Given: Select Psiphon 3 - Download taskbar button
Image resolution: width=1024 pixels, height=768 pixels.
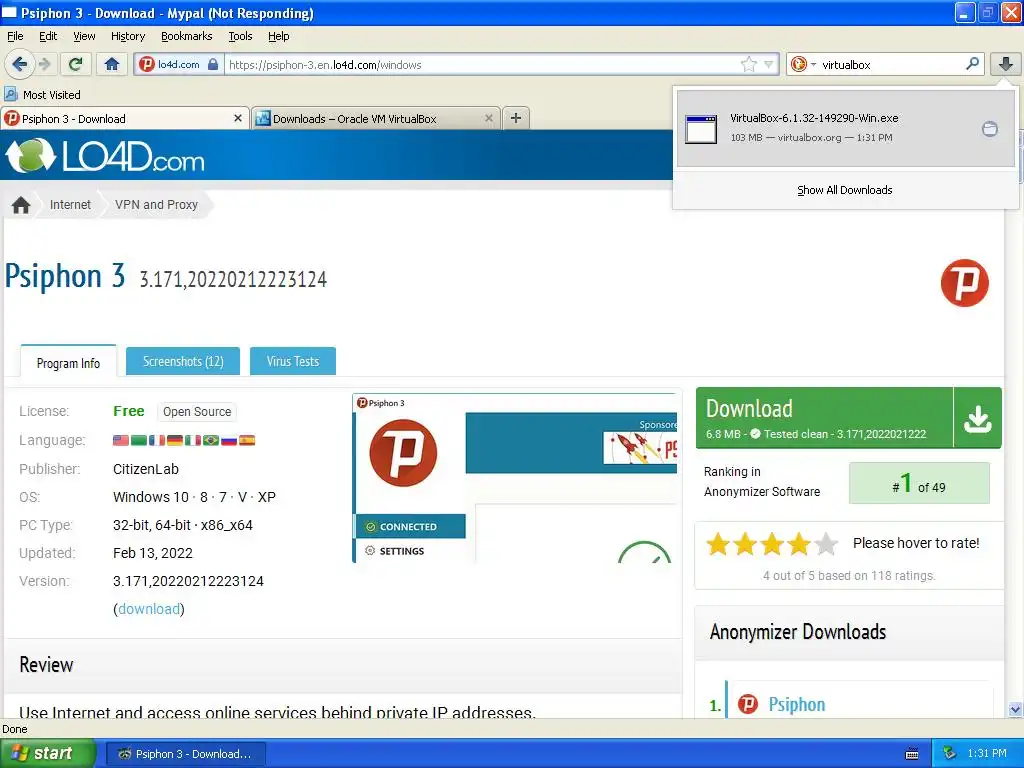Looking at the screenshot, I should pyautogui.click(x=185, y=754).
